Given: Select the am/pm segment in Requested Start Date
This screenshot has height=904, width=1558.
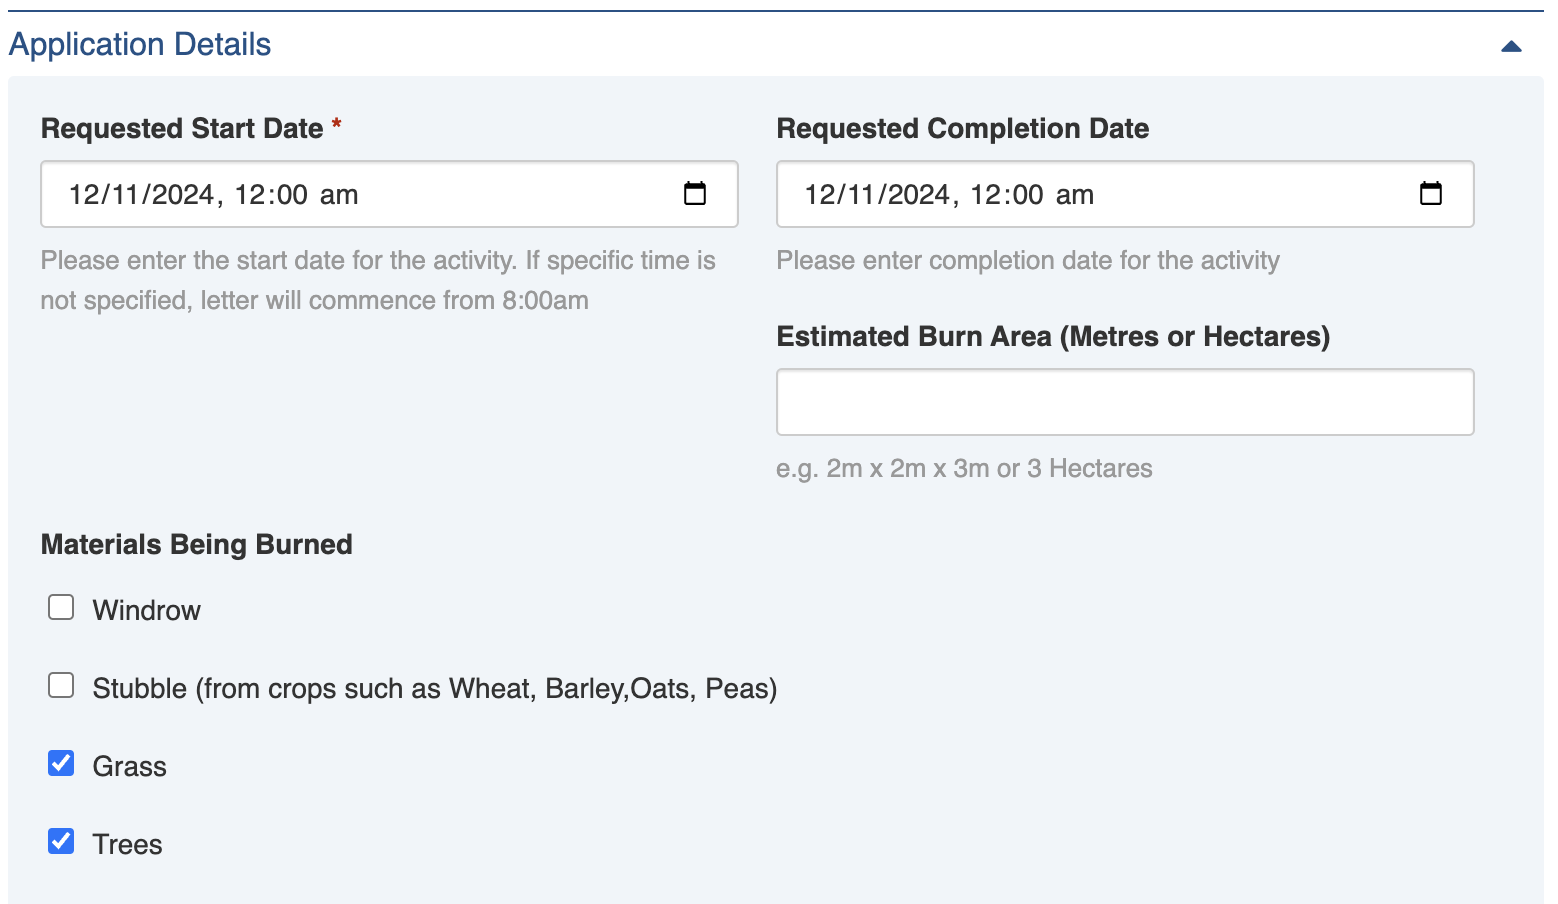Looking at the screenshot, I should (339, 195).
